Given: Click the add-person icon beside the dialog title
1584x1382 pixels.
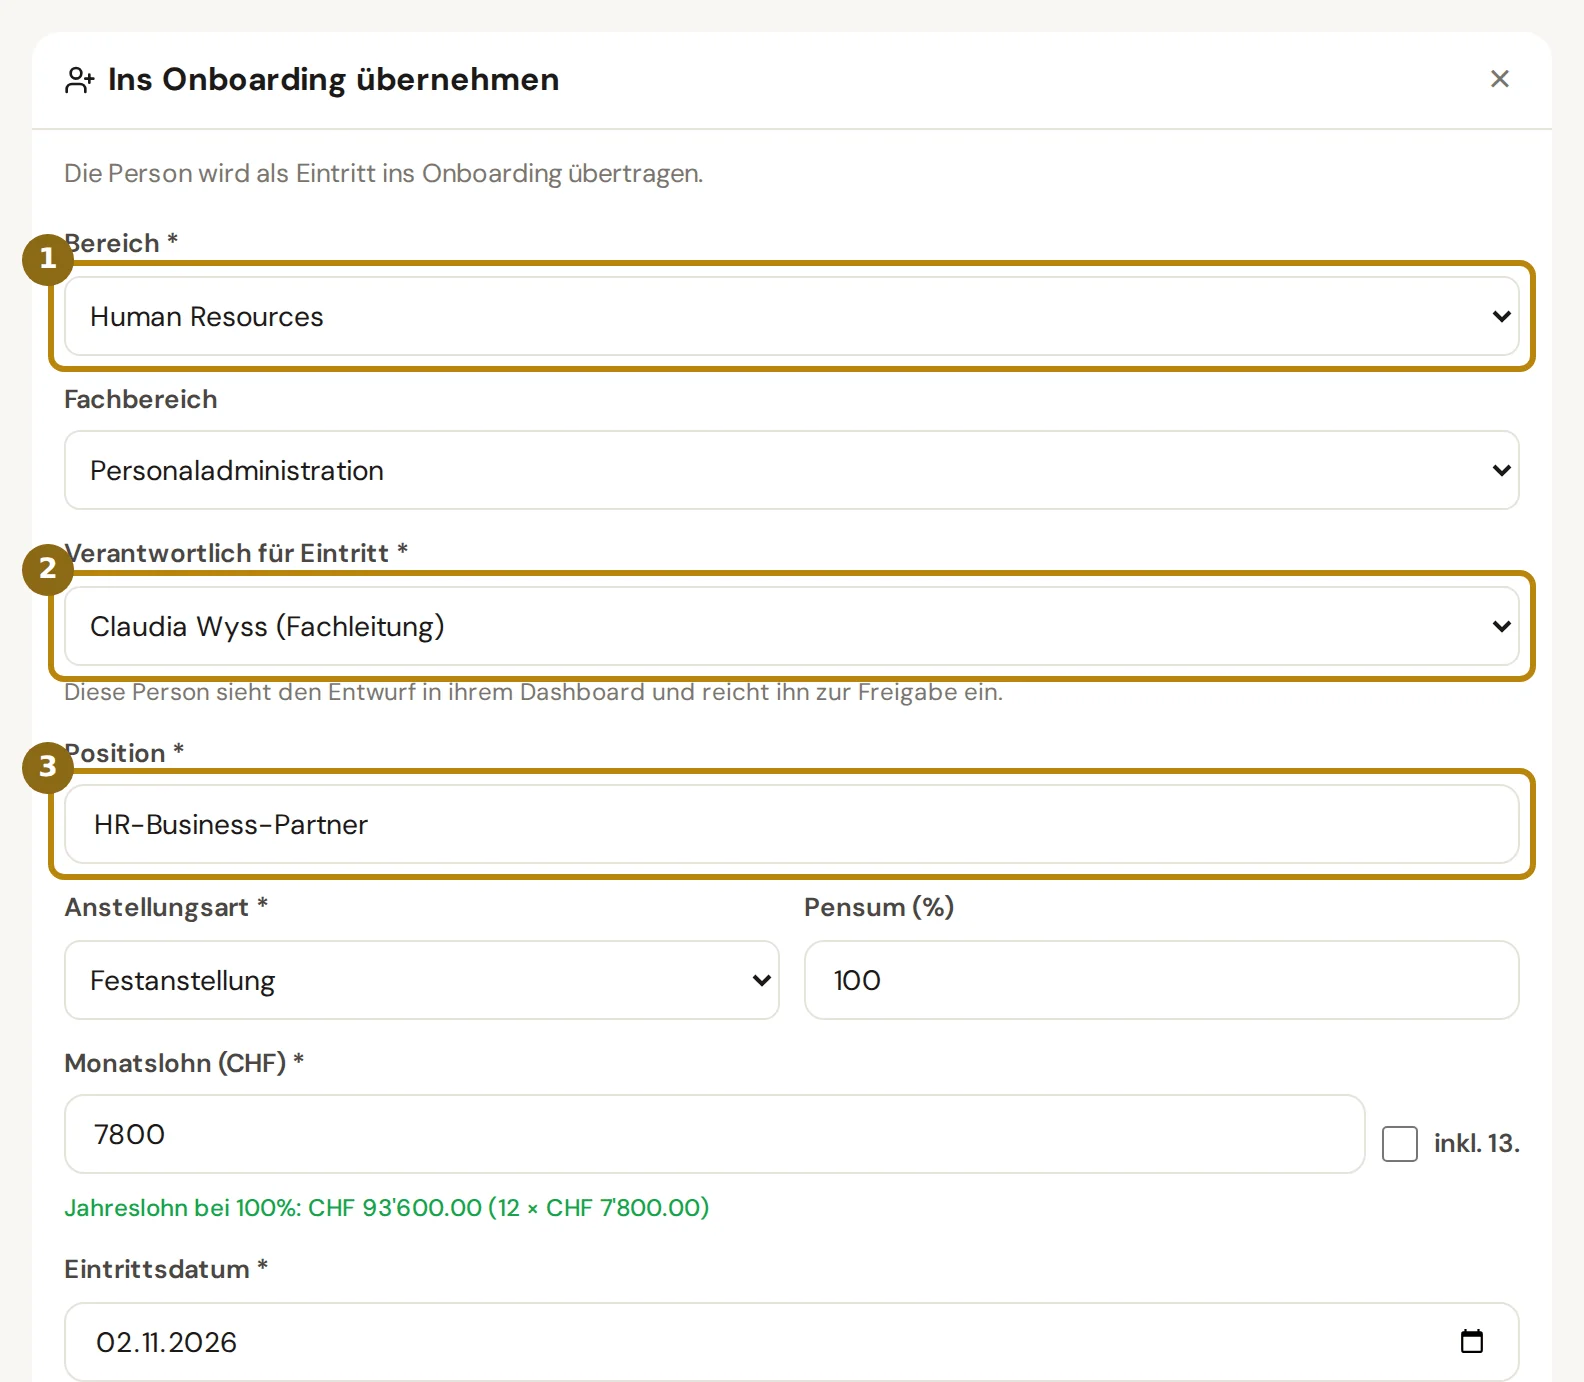Looking at the screenshot, I should pyautogui.click(x=80, y=80).
